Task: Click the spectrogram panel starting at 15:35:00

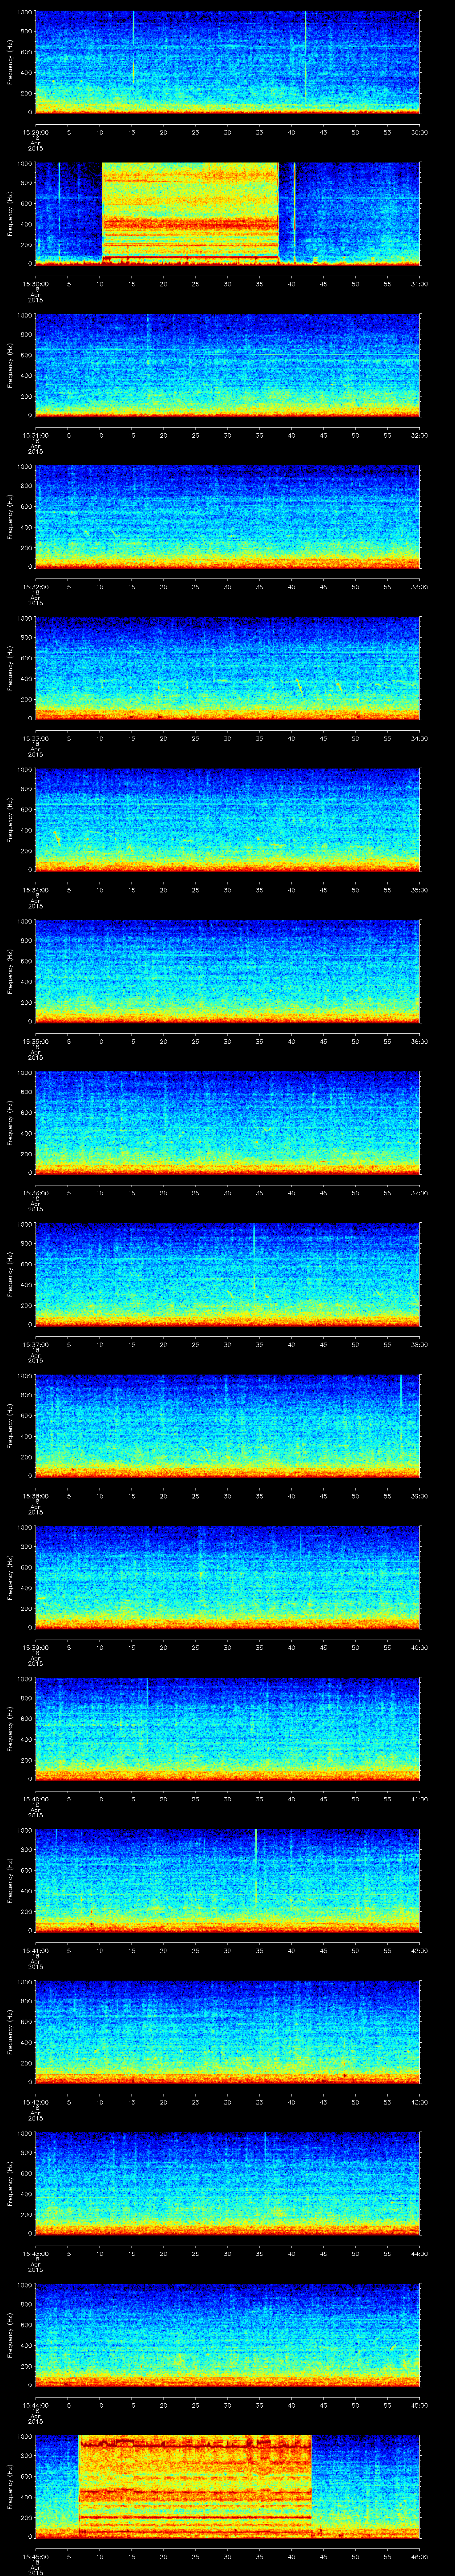Action: 228,971
